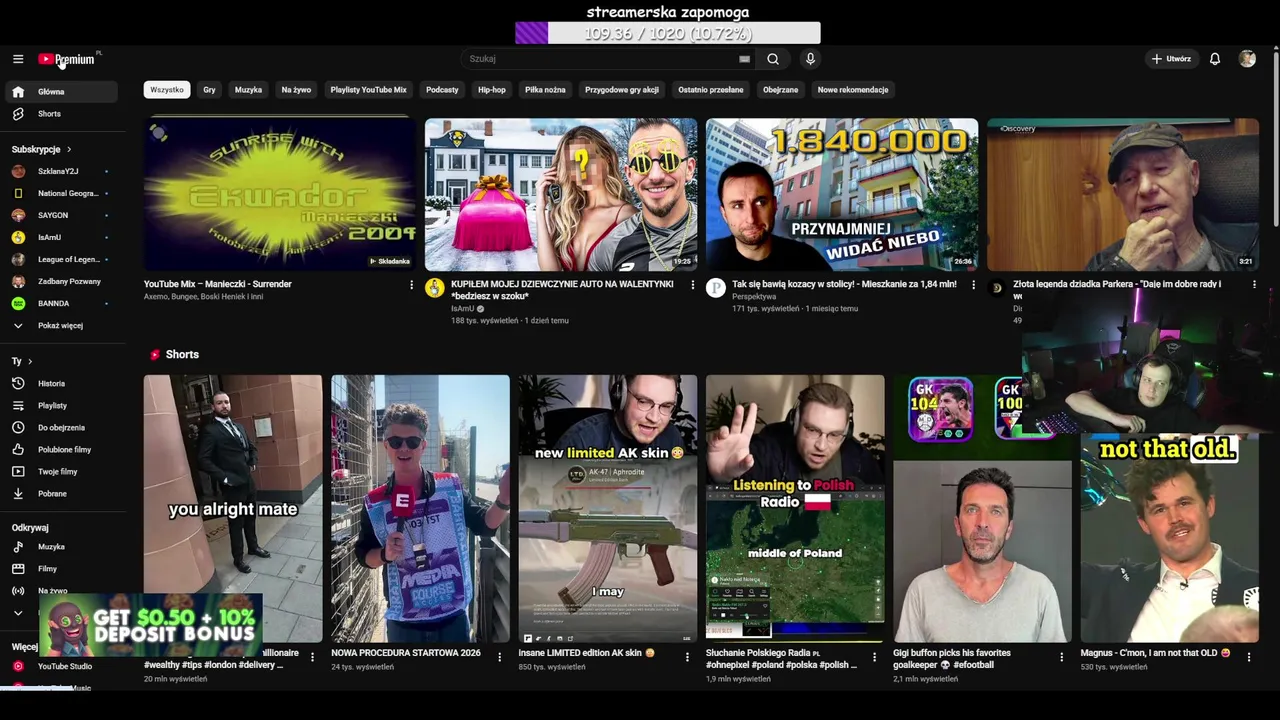This screenshot has height=720, width=1280.
Task: Open options for Złota legenda Parkera video
Action: [1254, 285]
